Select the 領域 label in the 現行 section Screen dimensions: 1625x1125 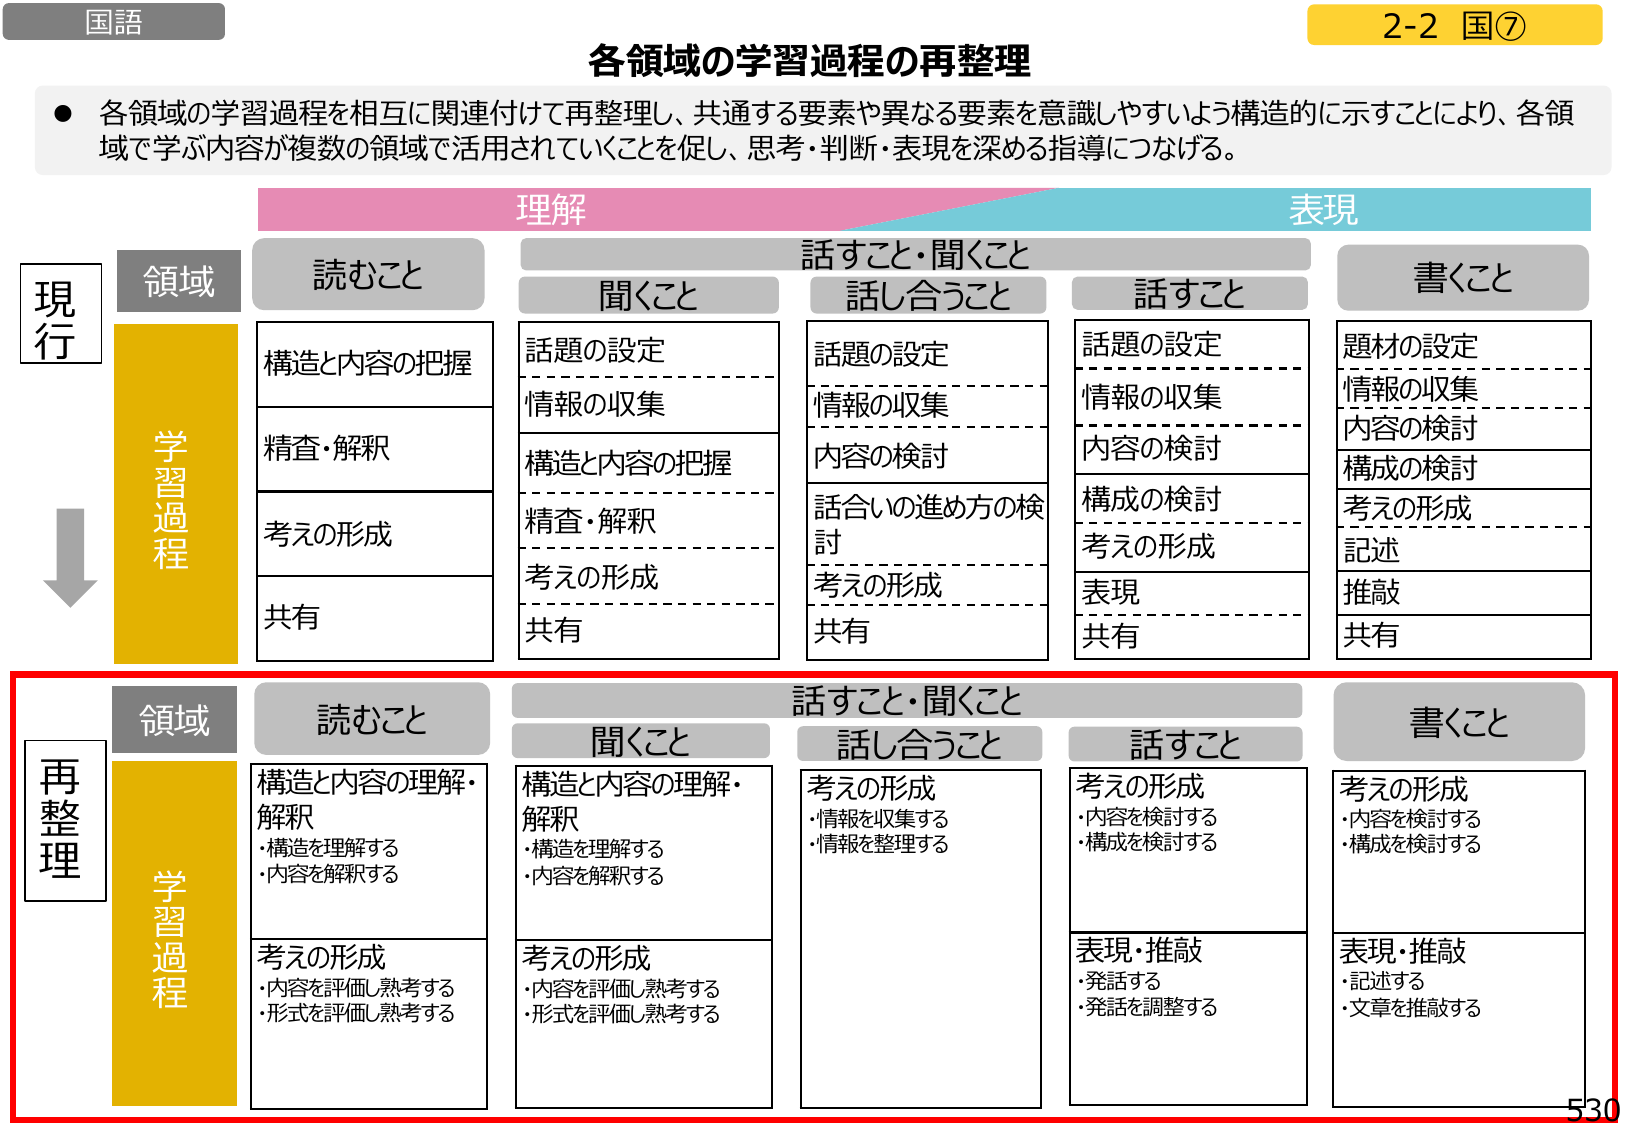(179, 281)
